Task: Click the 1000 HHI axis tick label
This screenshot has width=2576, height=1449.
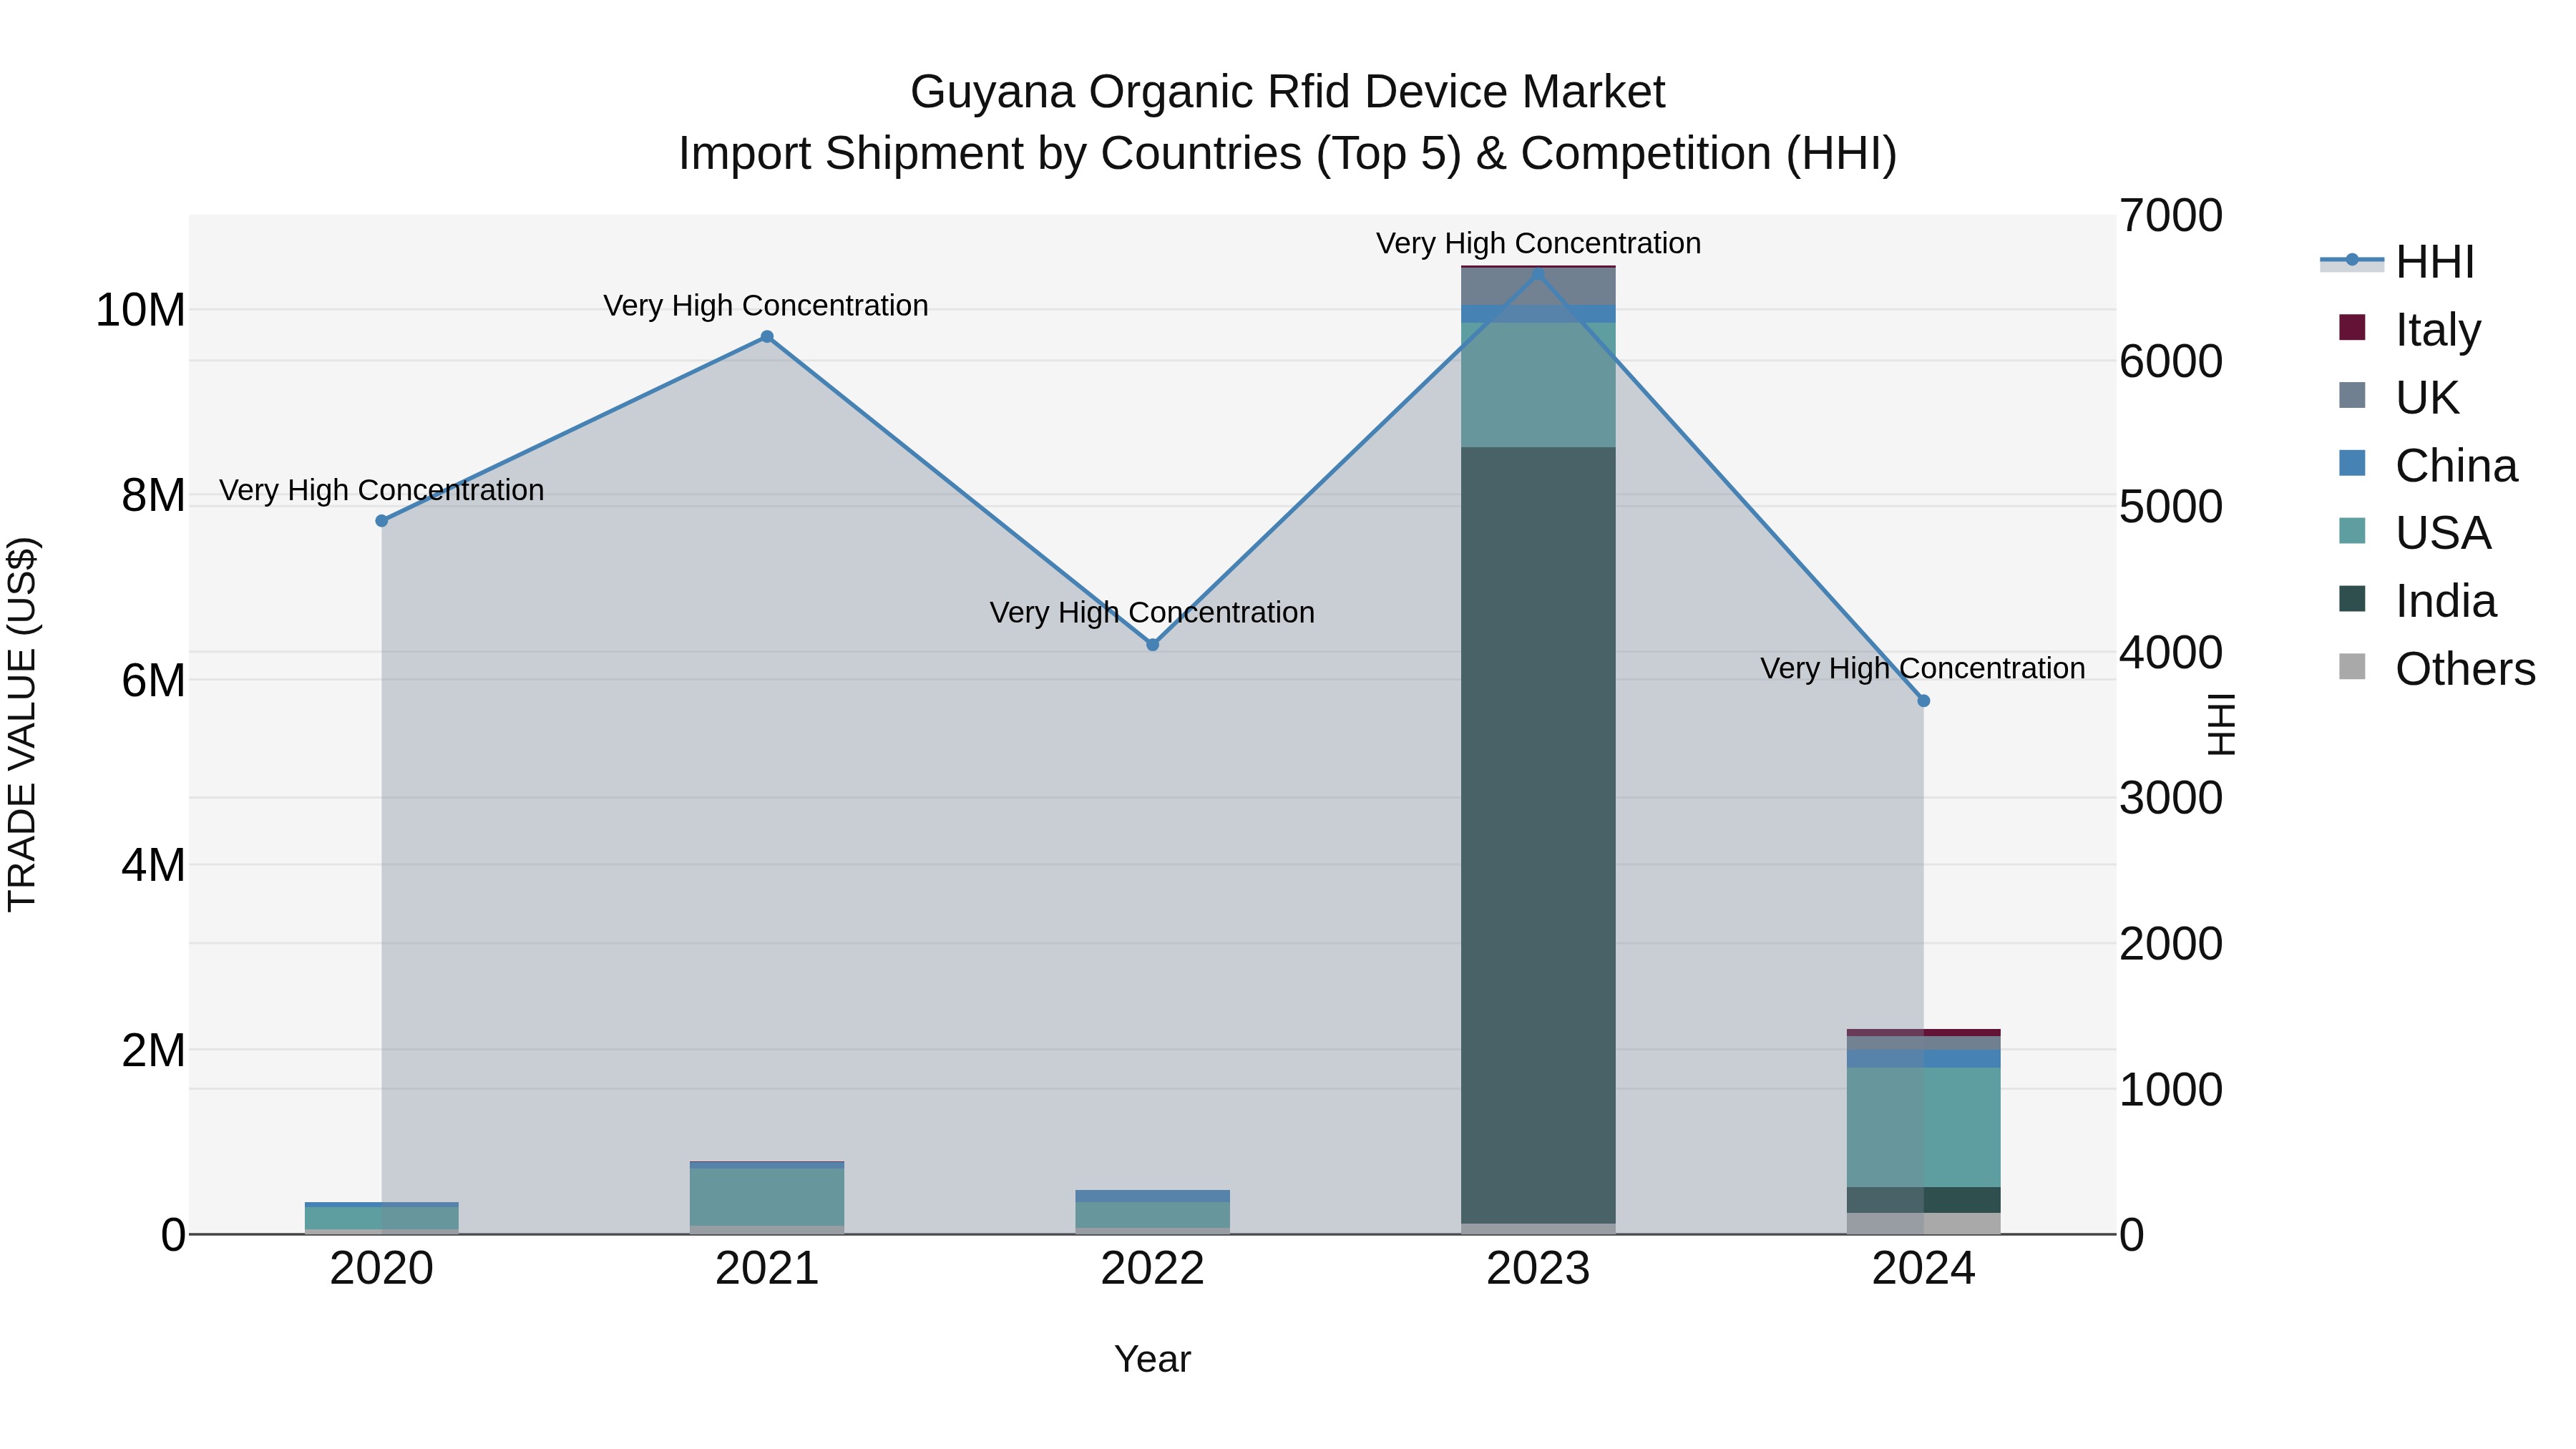Action: pyautogui.click(x=2171, y=1089)
